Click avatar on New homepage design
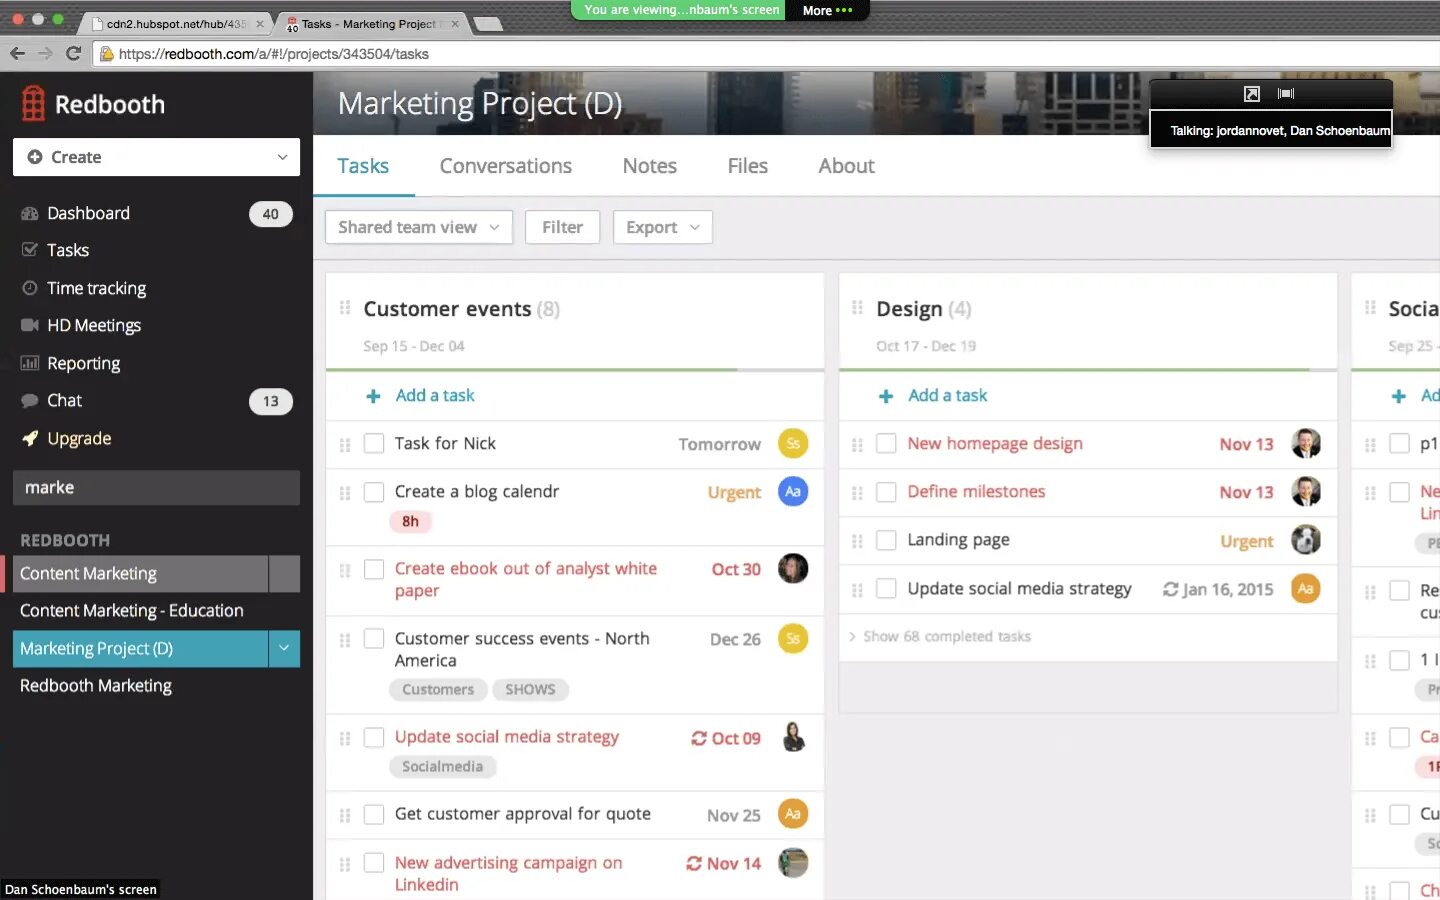 [x=1306, y=443]
